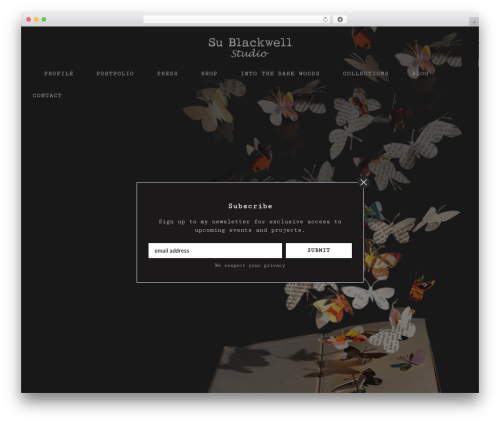Image resolution: width=500 pixels, height=423 pixels.
Task: Submit the newsletter signup
Action: pyautogui.click(x=319, y=250)
